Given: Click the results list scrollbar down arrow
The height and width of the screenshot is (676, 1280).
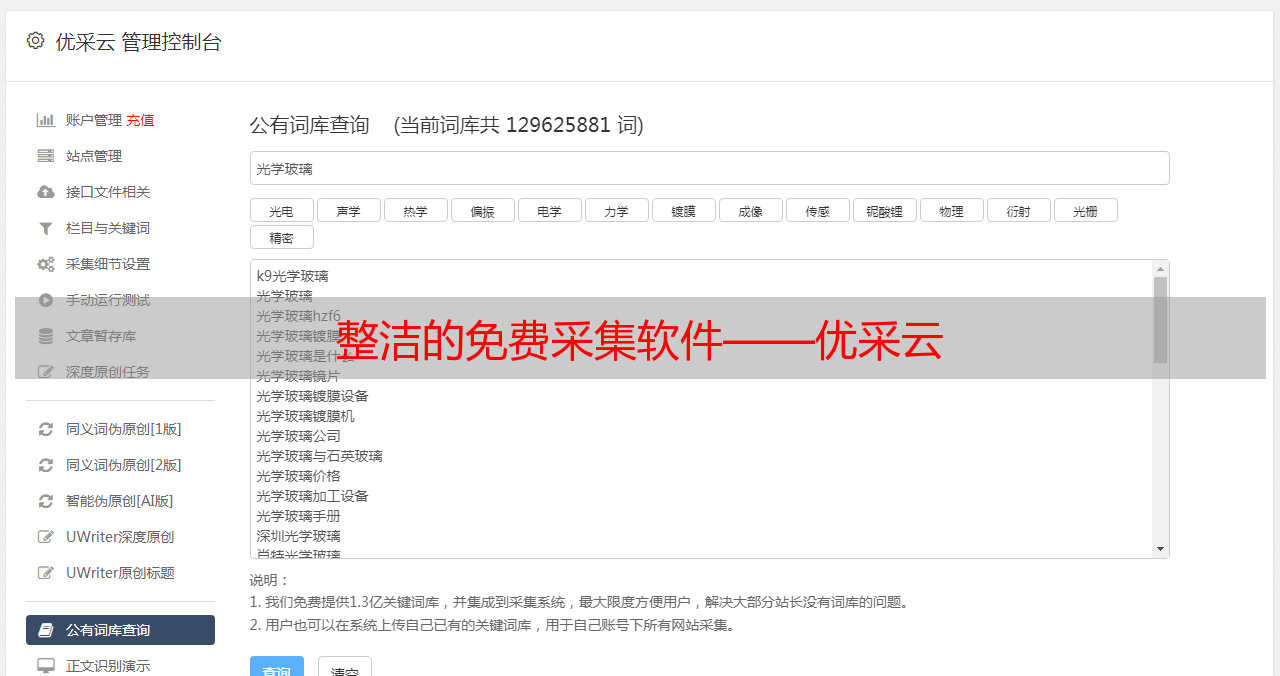Looking at the screenshot, I should pyautogui.click(x=1160, y=549).
